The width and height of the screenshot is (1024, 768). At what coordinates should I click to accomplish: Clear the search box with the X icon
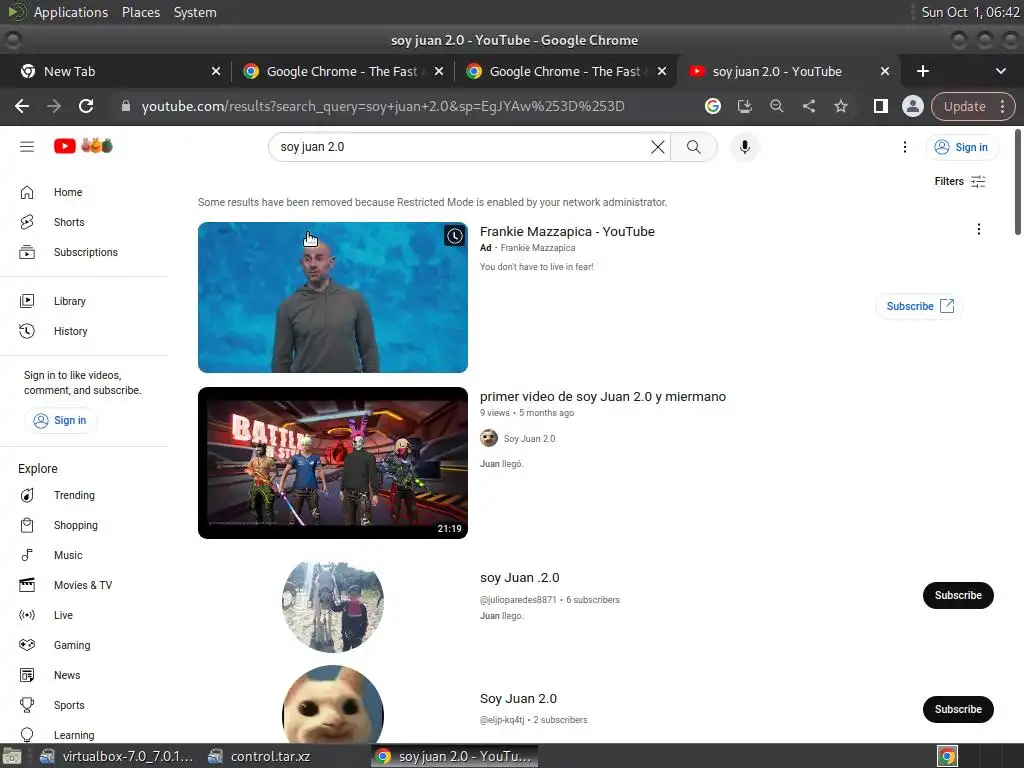658,147
